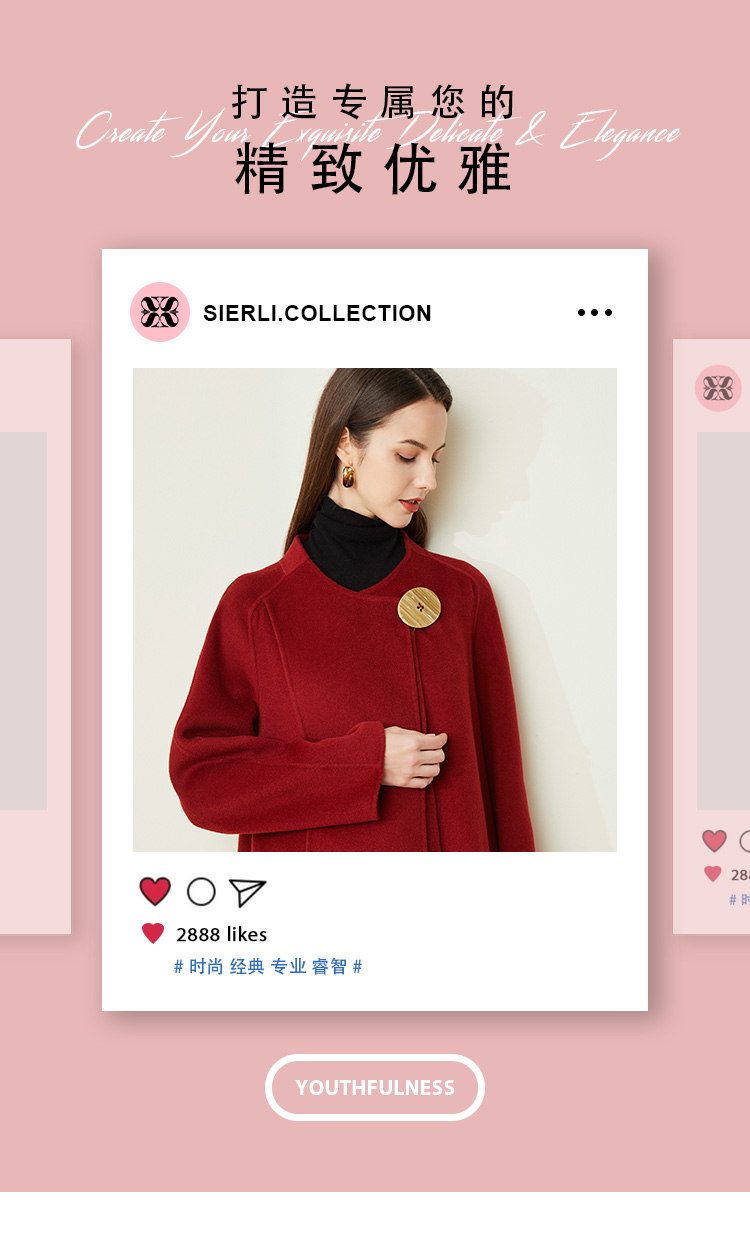Click the YOUTHFULNESS pill button
Image resolution: width=750 pixels, height=1242 pixels.
[x=375, y=1087]
